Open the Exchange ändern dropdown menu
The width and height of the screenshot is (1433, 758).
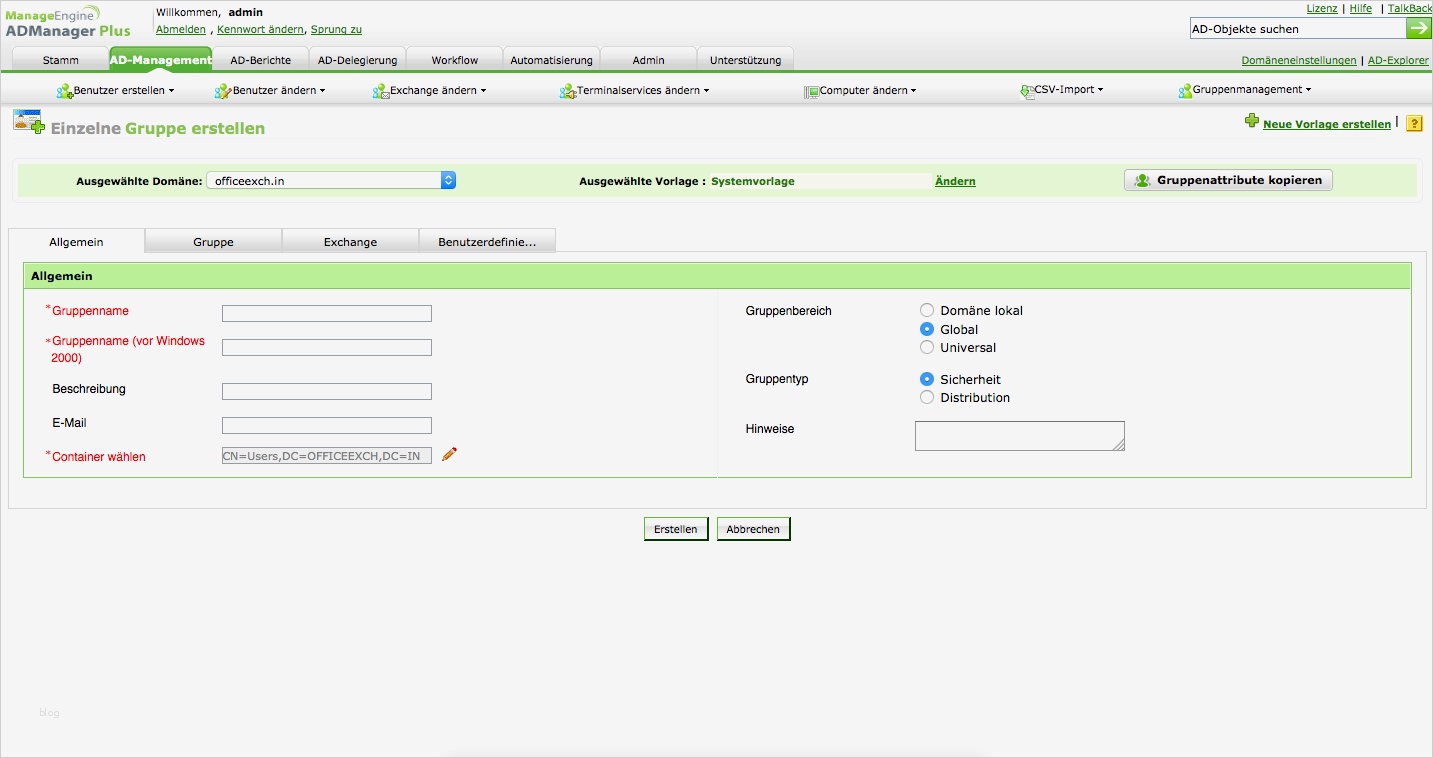[438, 90]
